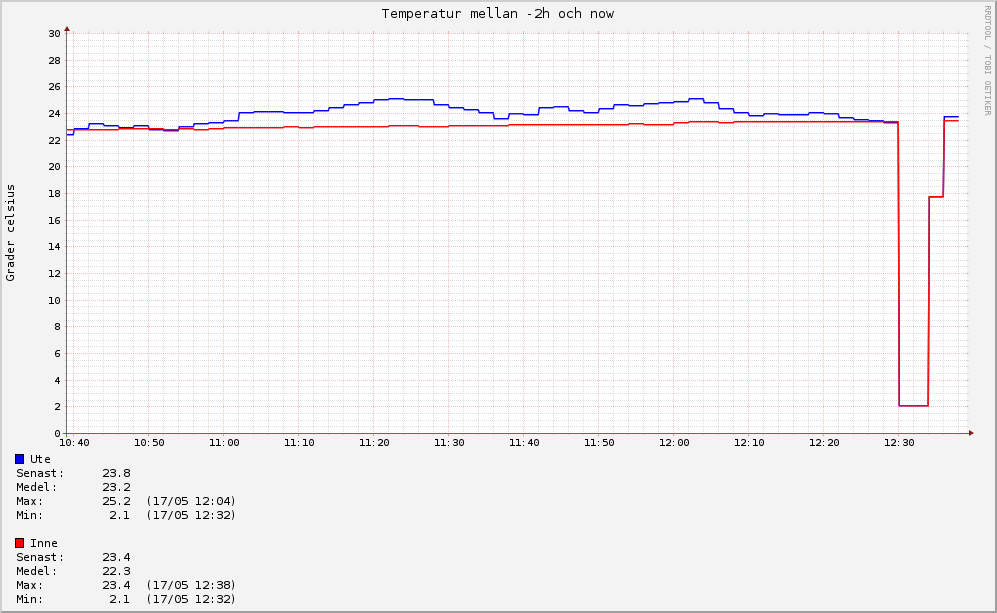Click the red Inne legend color swatch
This screenshot has width=997, height=613.
tap(20, 543)
